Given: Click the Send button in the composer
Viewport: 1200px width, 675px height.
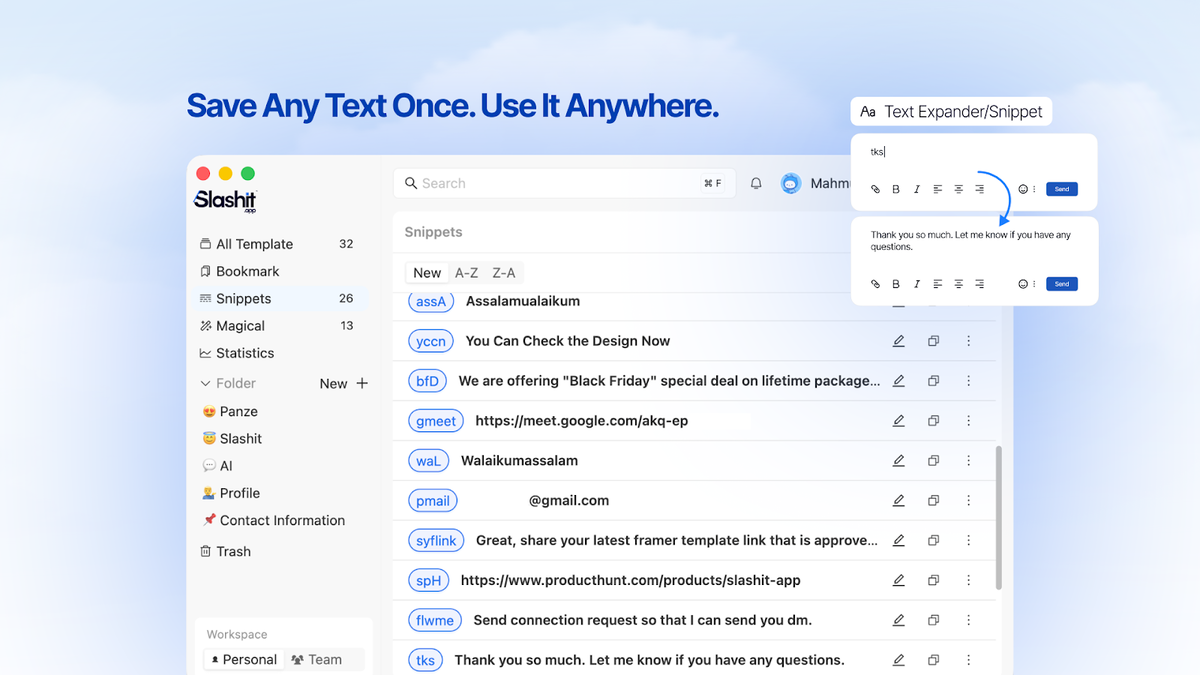Looking at the screenshot, I should coord(1061,188).
